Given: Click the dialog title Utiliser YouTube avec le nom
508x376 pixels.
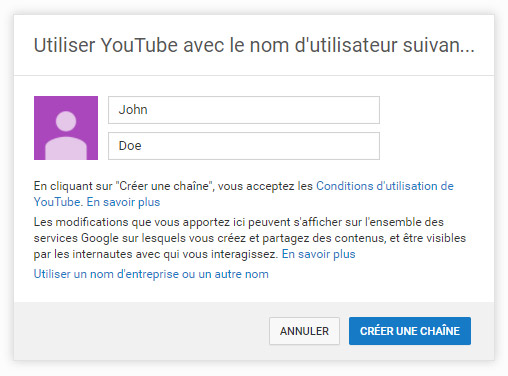Looking at the screenshot, I should (x=254, y=45).
